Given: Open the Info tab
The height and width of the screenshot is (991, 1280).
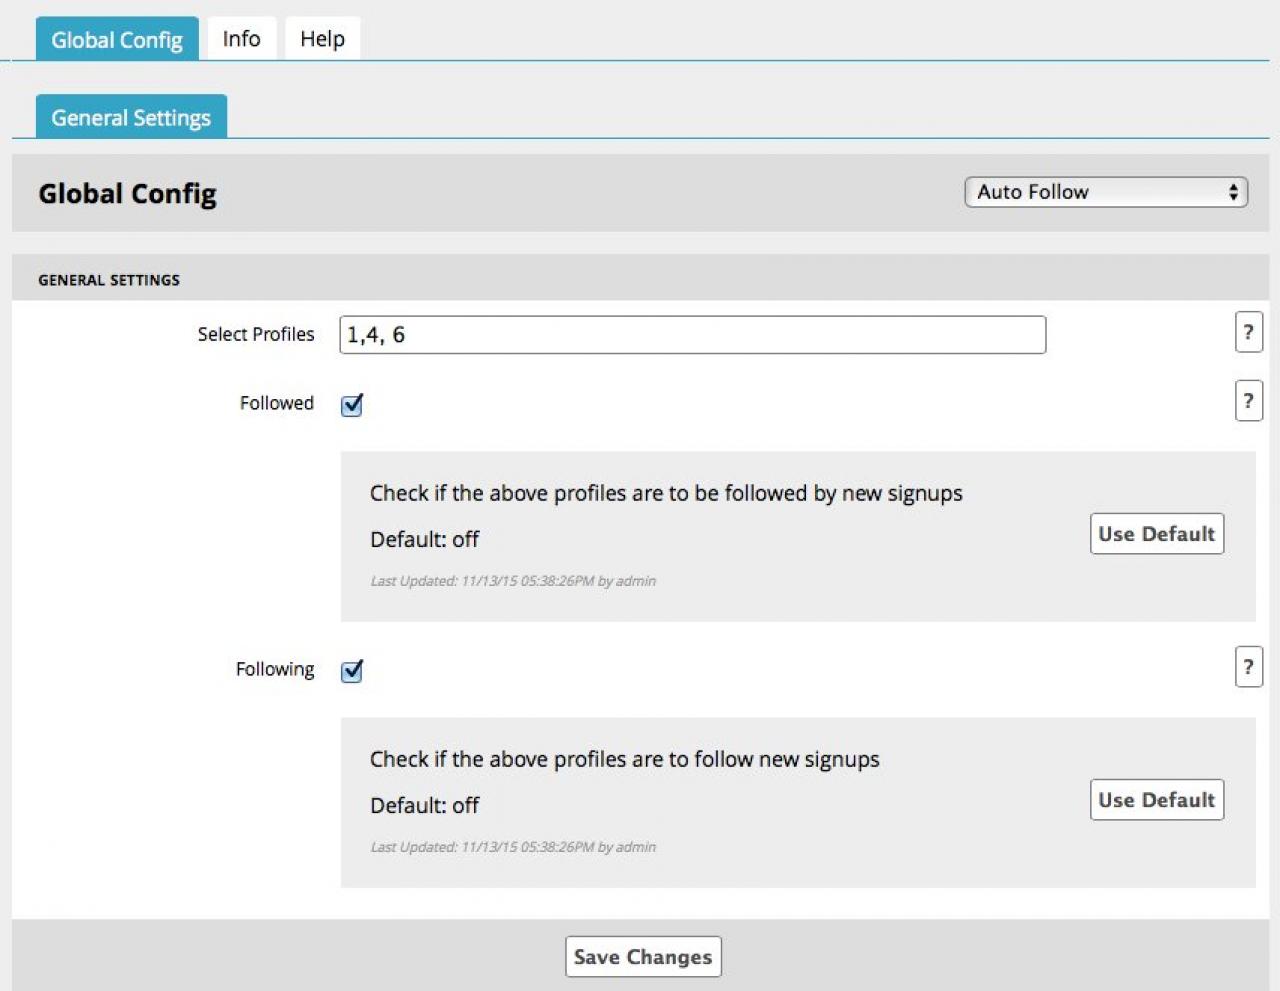Looking at the screenshot, I should pyautogui.click(x=241, y=39).
